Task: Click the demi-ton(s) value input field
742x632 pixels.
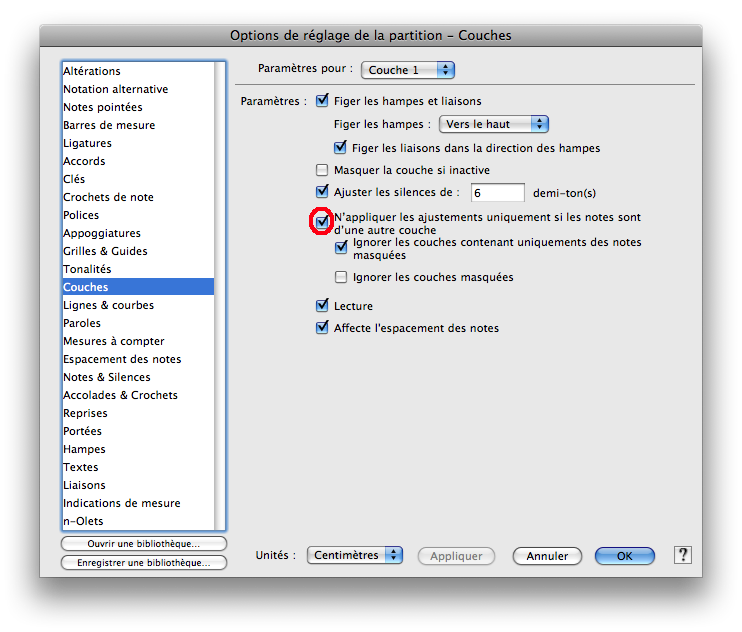Action: pos(497,192)
